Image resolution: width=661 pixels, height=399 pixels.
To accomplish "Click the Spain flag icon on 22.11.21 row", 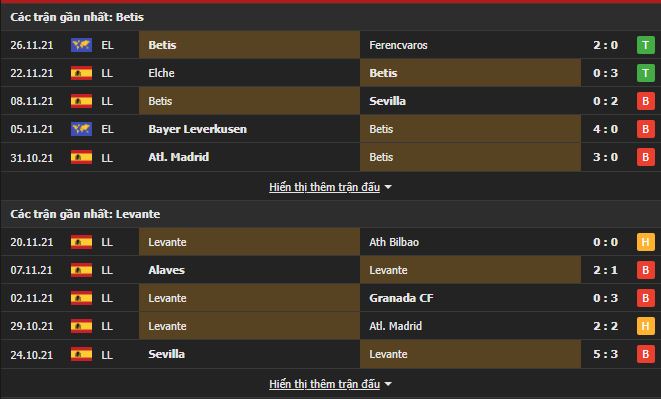I will (81, 73).
